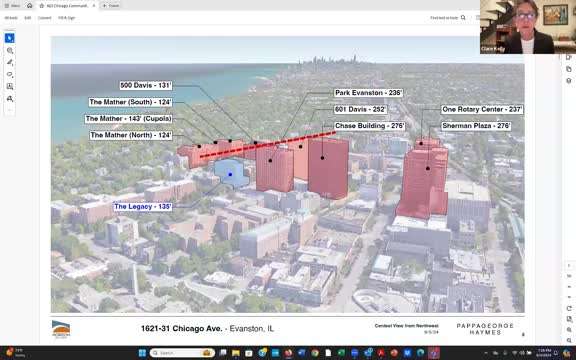576x360 pixels.
Task: Click the '1621-31 Chicago Ave.' title text
Action: [181, 328]
